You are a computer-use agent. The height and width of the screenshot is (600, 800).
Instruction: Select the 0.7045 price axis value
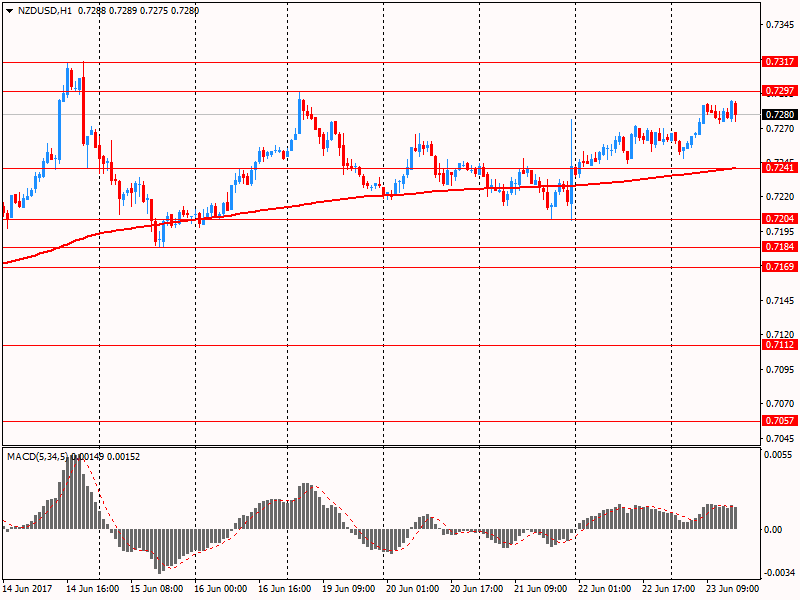click(780, 438)
